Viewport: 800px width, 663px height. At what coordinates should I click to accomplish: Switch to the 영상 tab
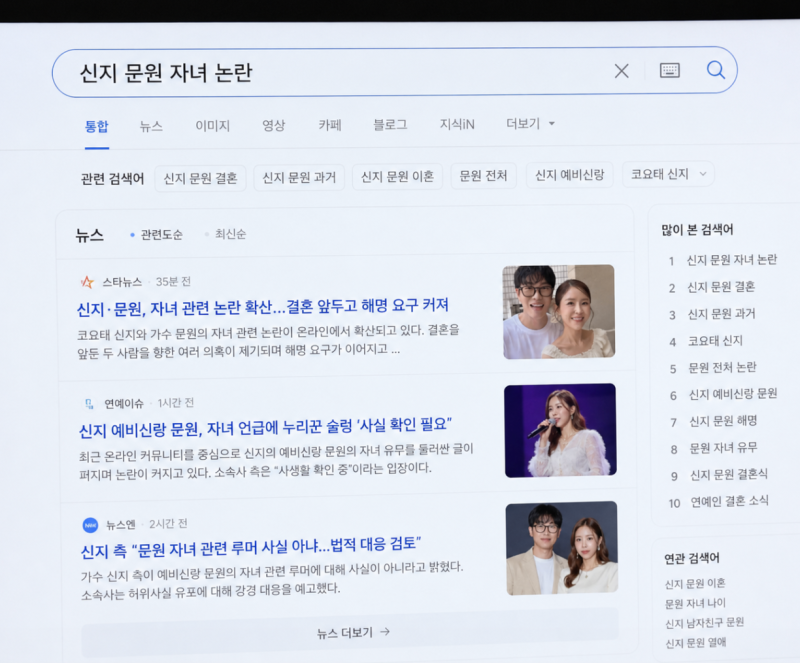(x=273, y=125)
